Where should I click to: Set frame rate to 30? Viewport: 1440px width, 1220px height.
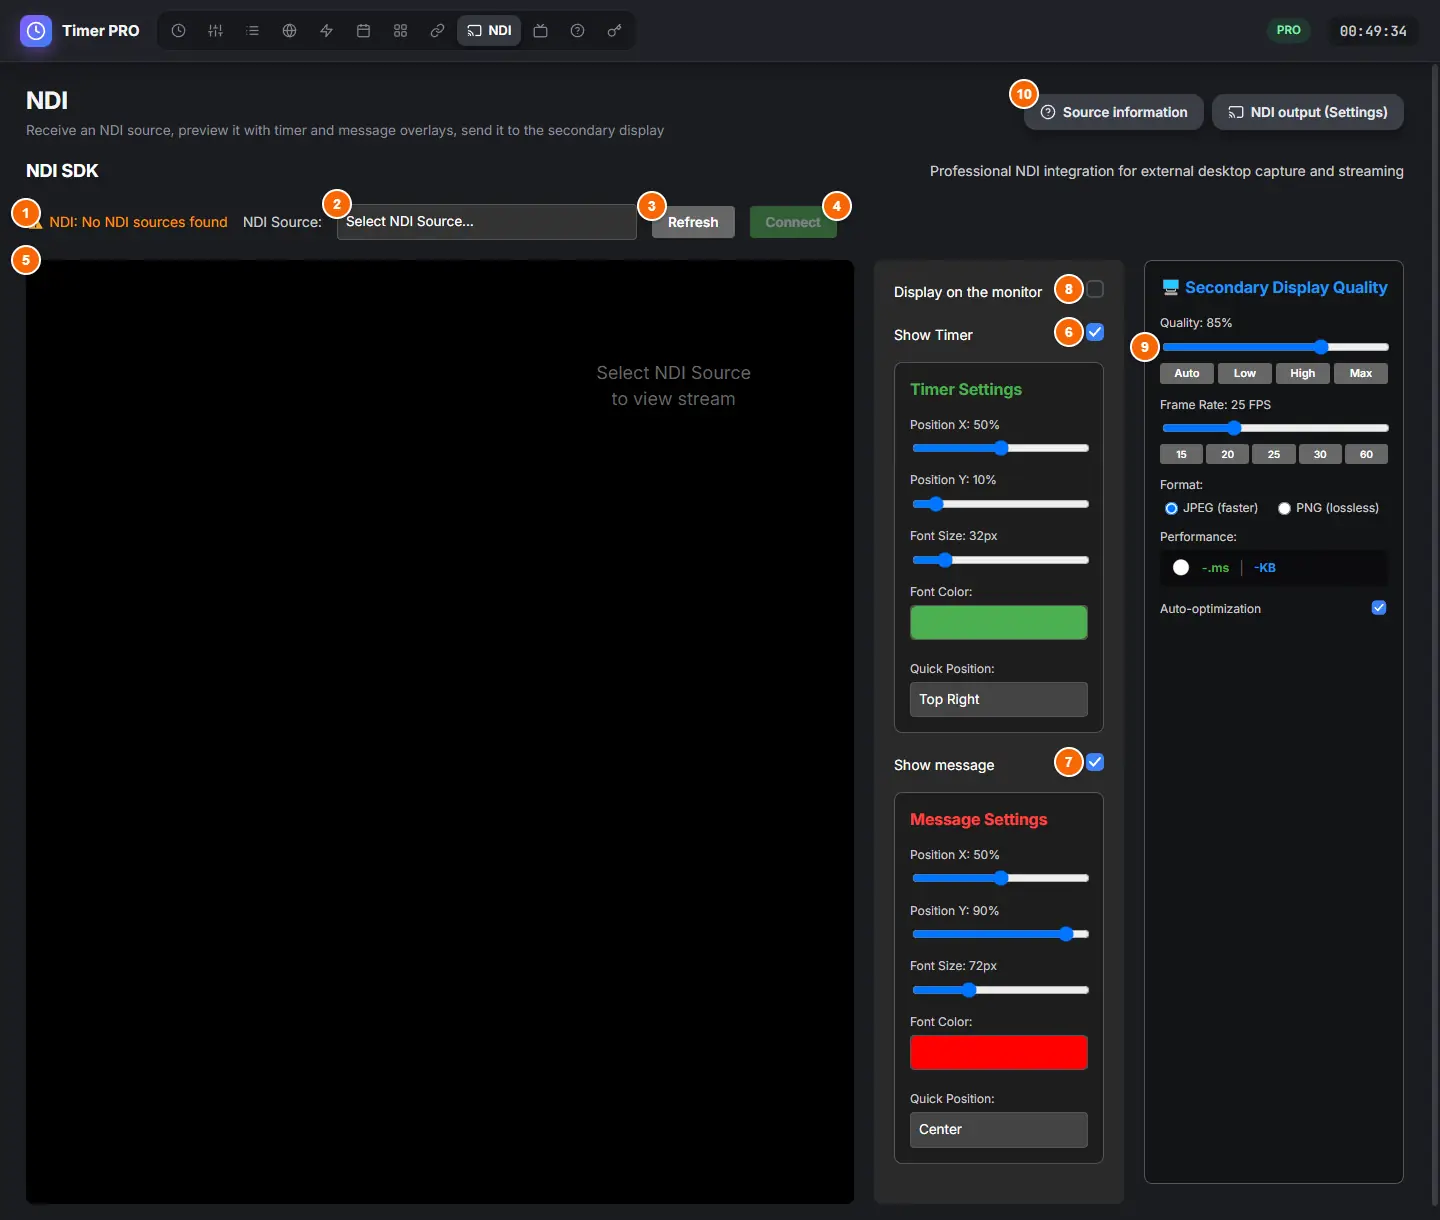pos(1320,454)
